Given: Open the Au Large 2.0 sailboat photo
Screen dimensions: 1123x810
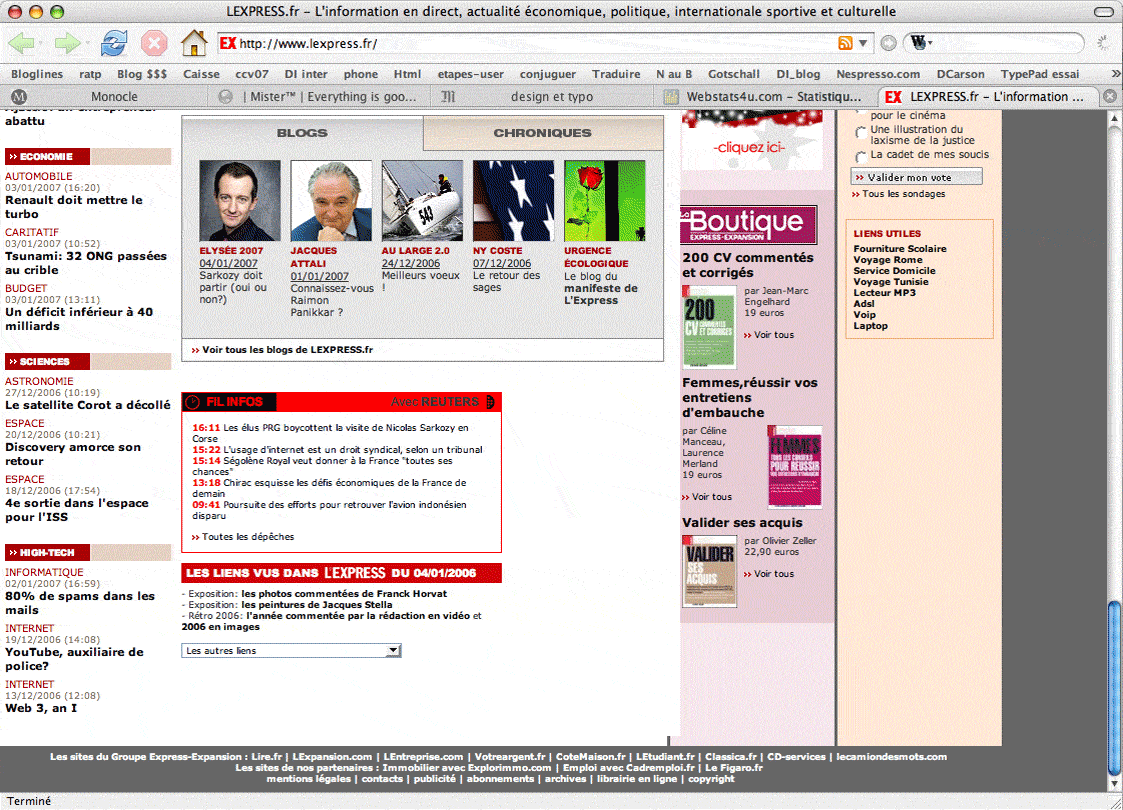Looking at the screenshot, I should (x=422, y=201).
